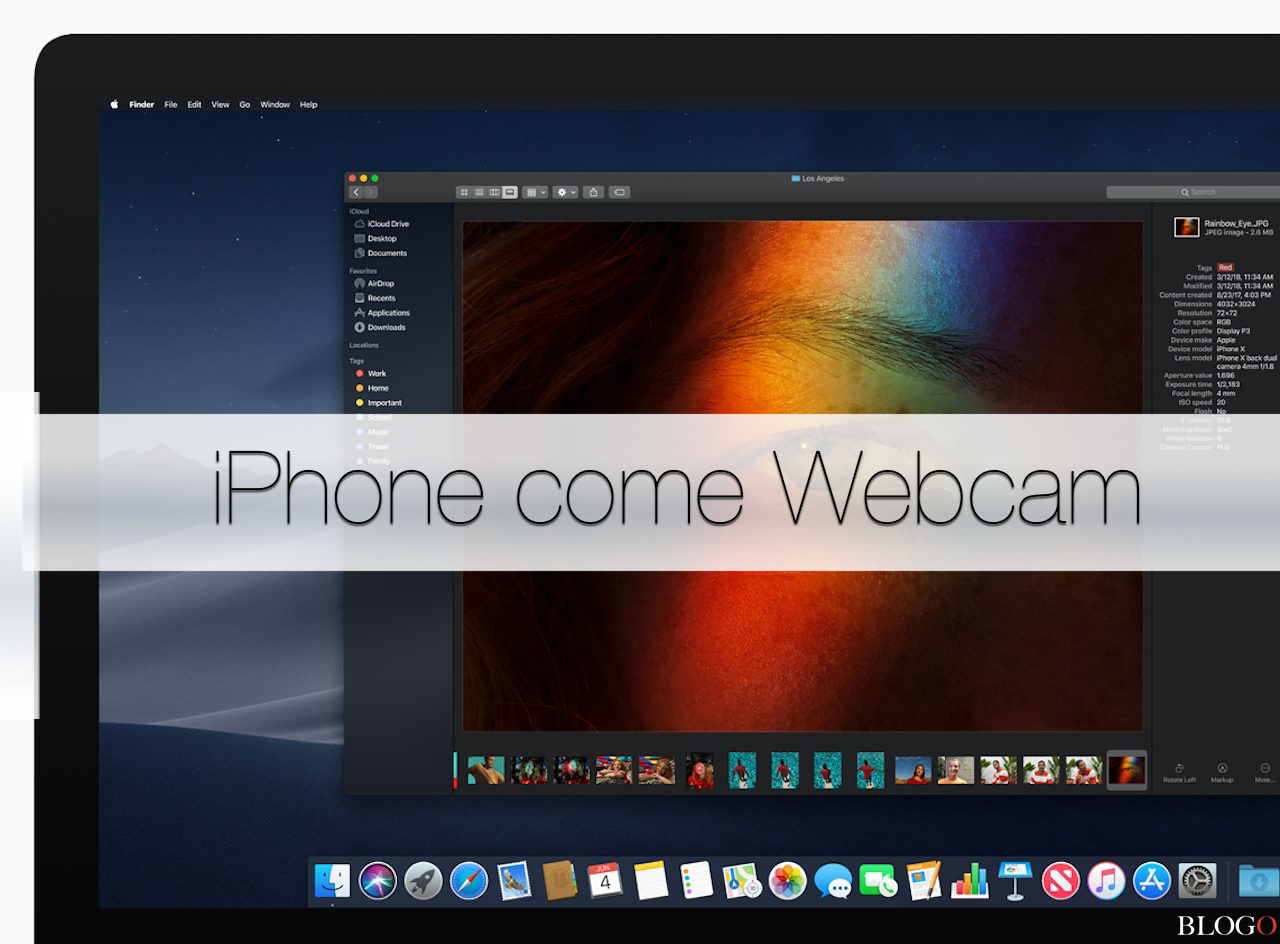1280x944 pixels.
Task: Open AirDrop from the sidebar
Action: pos(375,283)
